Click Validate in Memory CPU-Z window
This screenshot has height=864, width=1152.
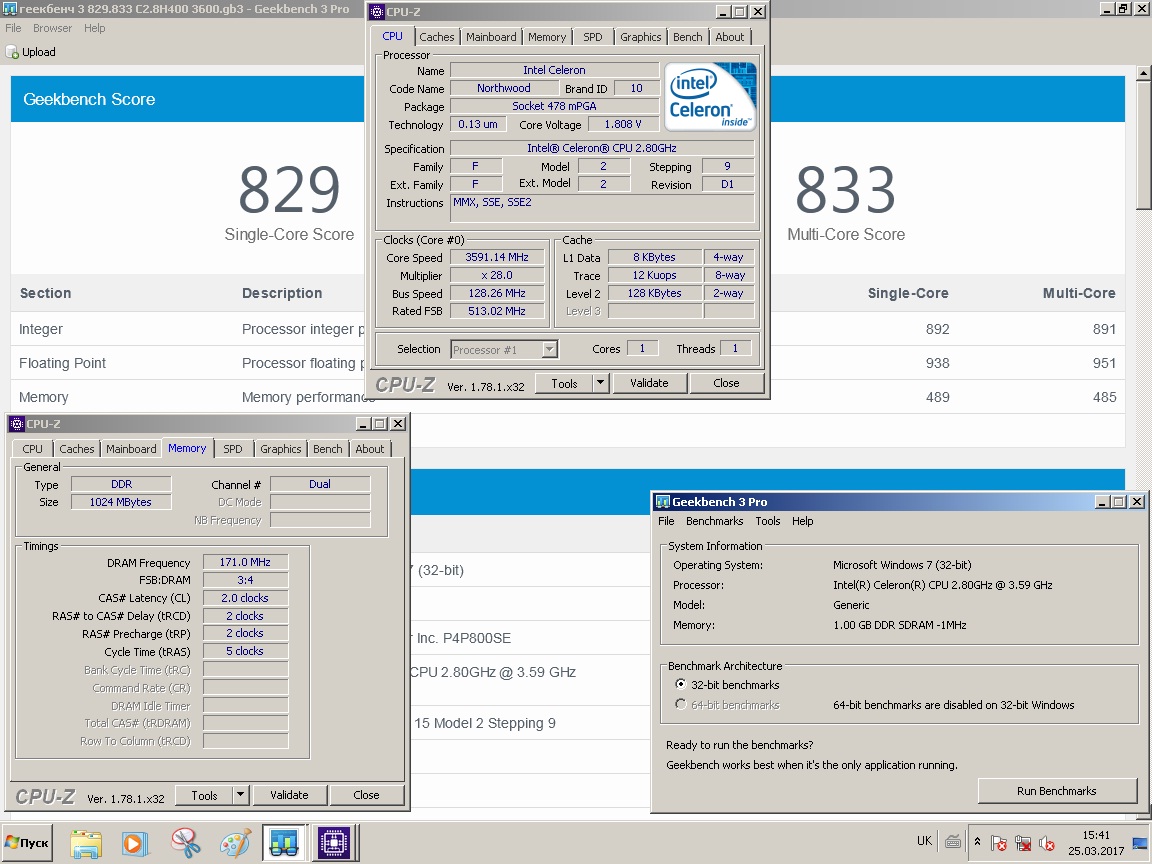pyautogui.click(x=289, y=795)
